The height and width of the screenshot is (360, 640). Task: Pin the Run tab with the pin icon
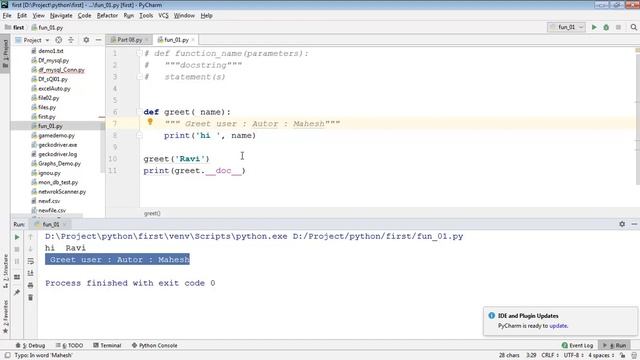(17, 292)
